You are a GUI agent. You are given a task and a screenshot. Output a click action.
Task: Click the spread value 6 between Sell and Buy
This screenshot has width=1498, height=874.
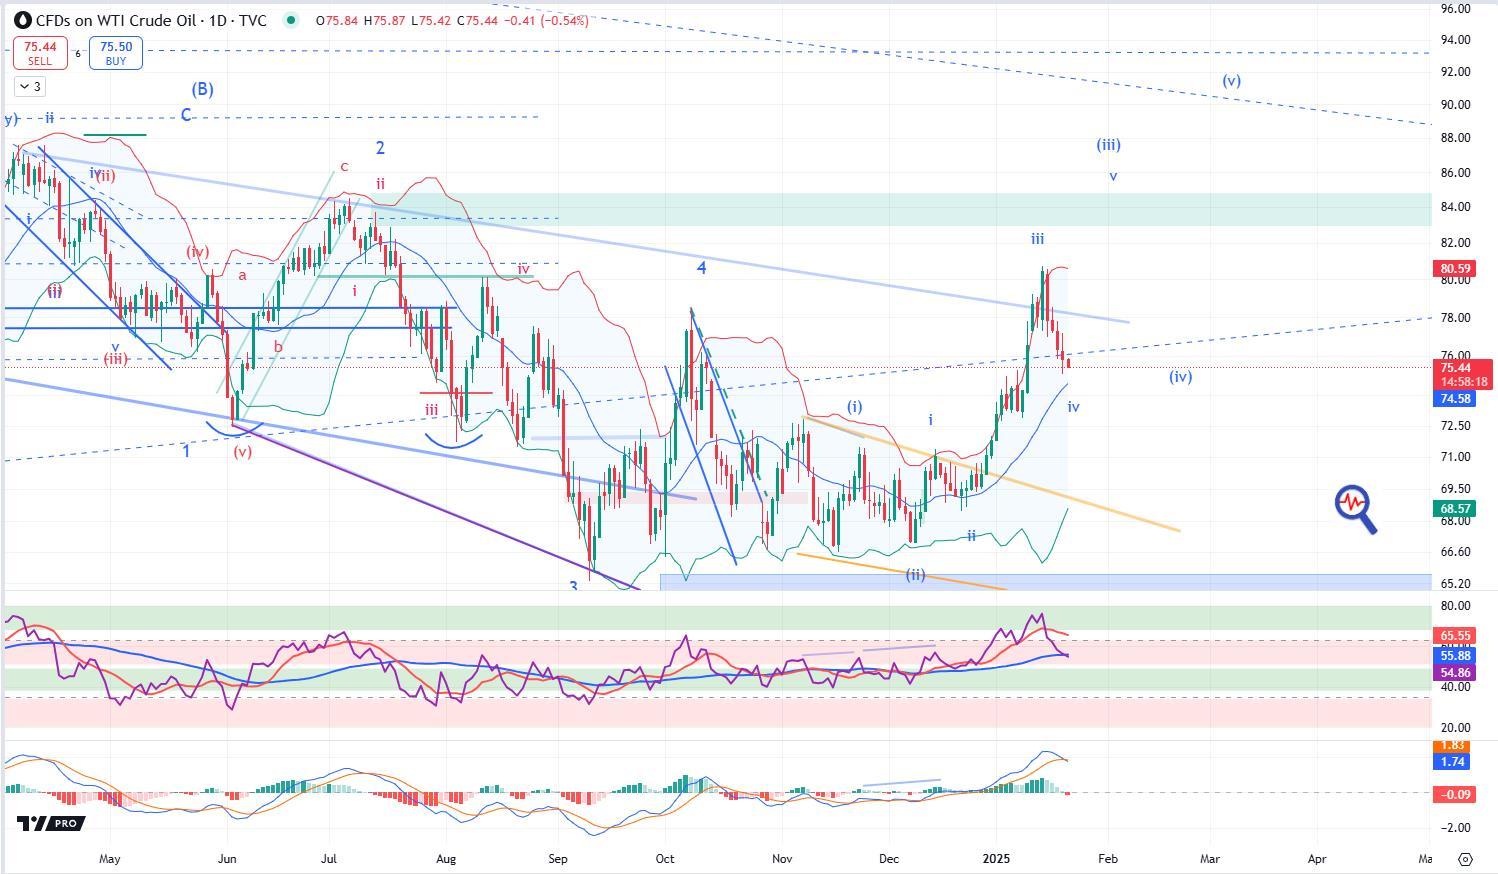click(x=78, y=53)
